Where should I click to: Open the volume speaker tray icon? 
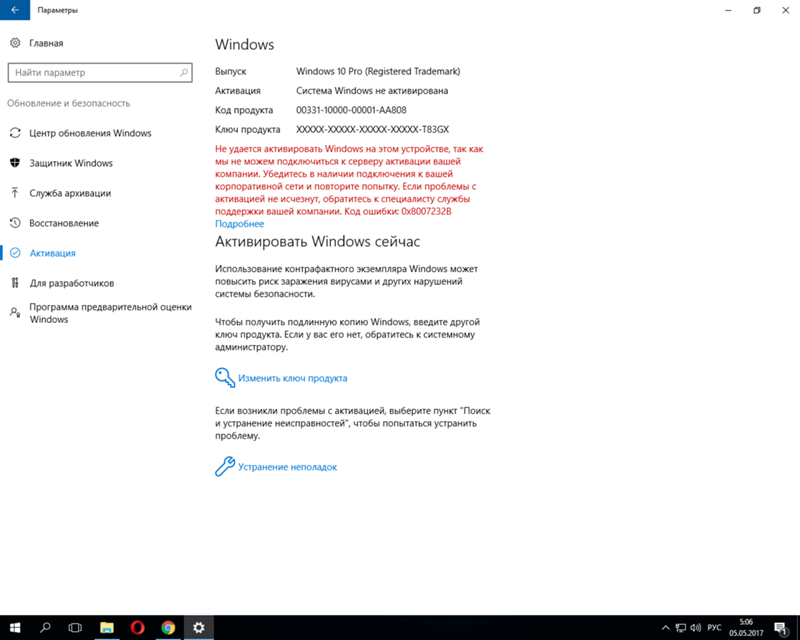coord(696,628)
